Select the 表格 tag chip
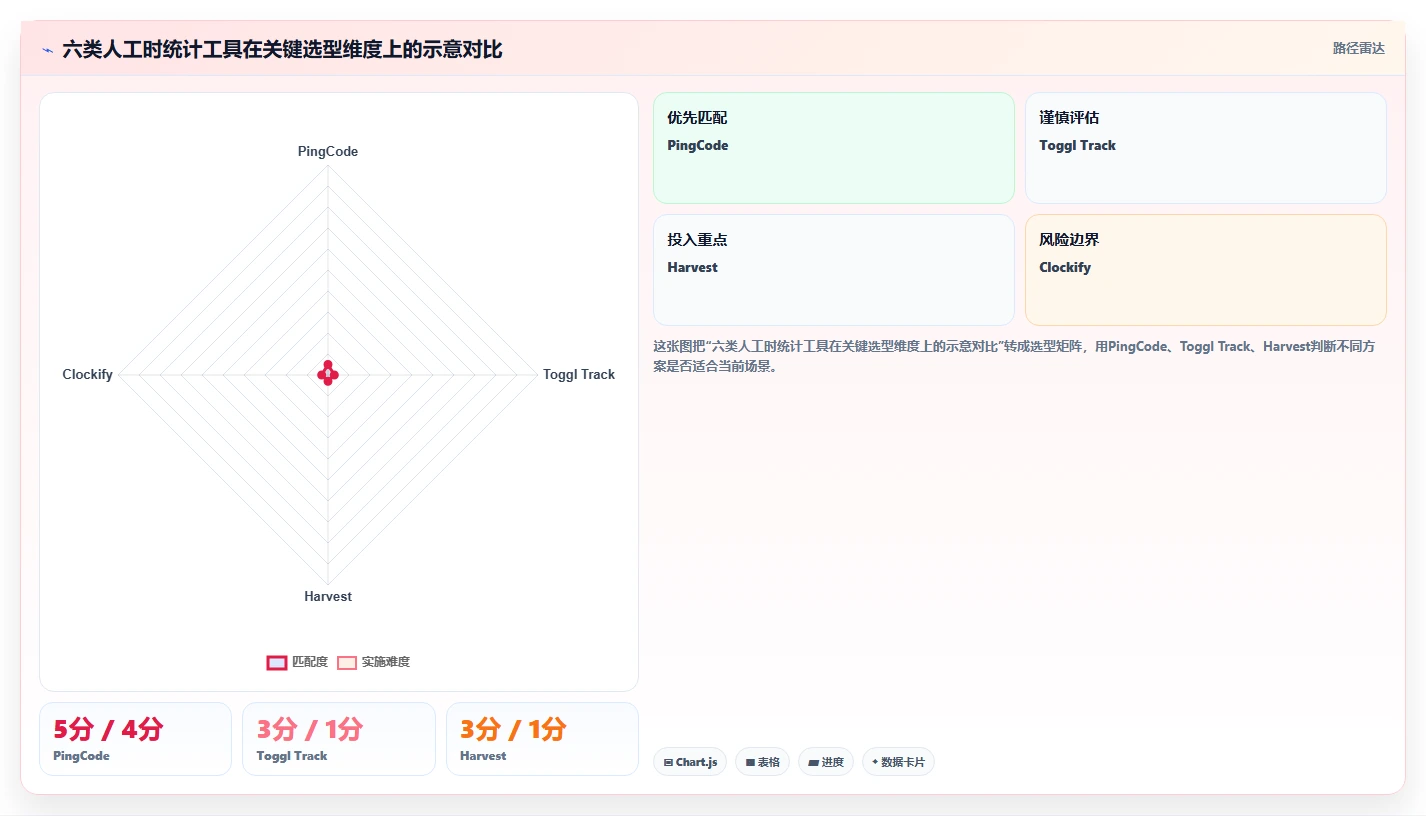 click(x=762, y=762)
